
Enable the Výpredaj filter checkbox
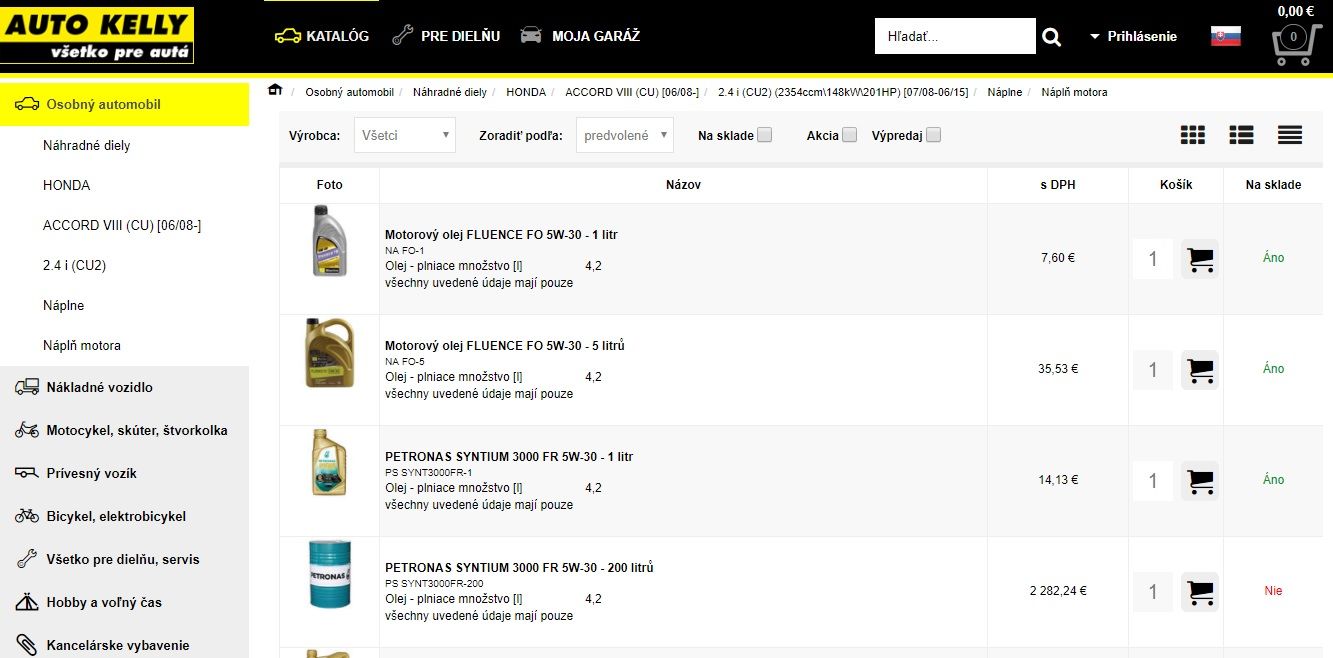pos(934,135)
